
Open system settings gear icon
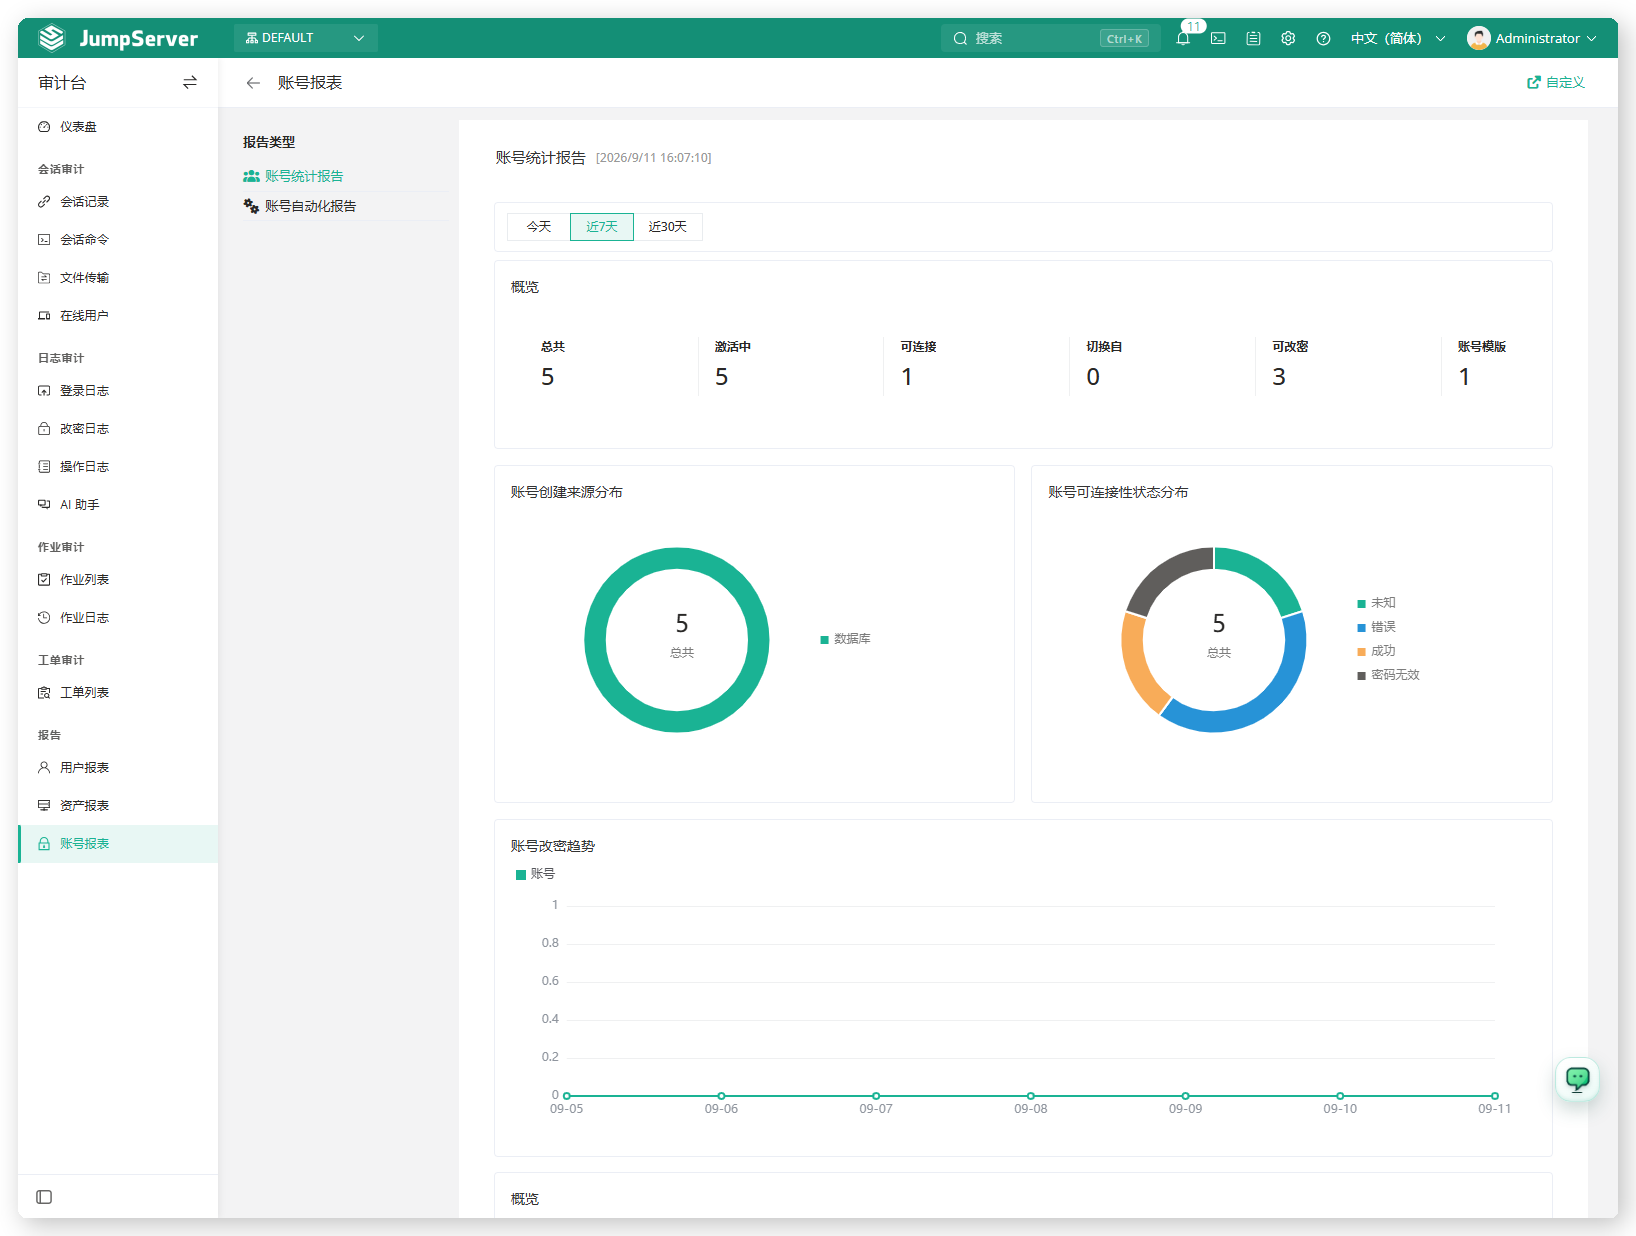point(1288,39)
